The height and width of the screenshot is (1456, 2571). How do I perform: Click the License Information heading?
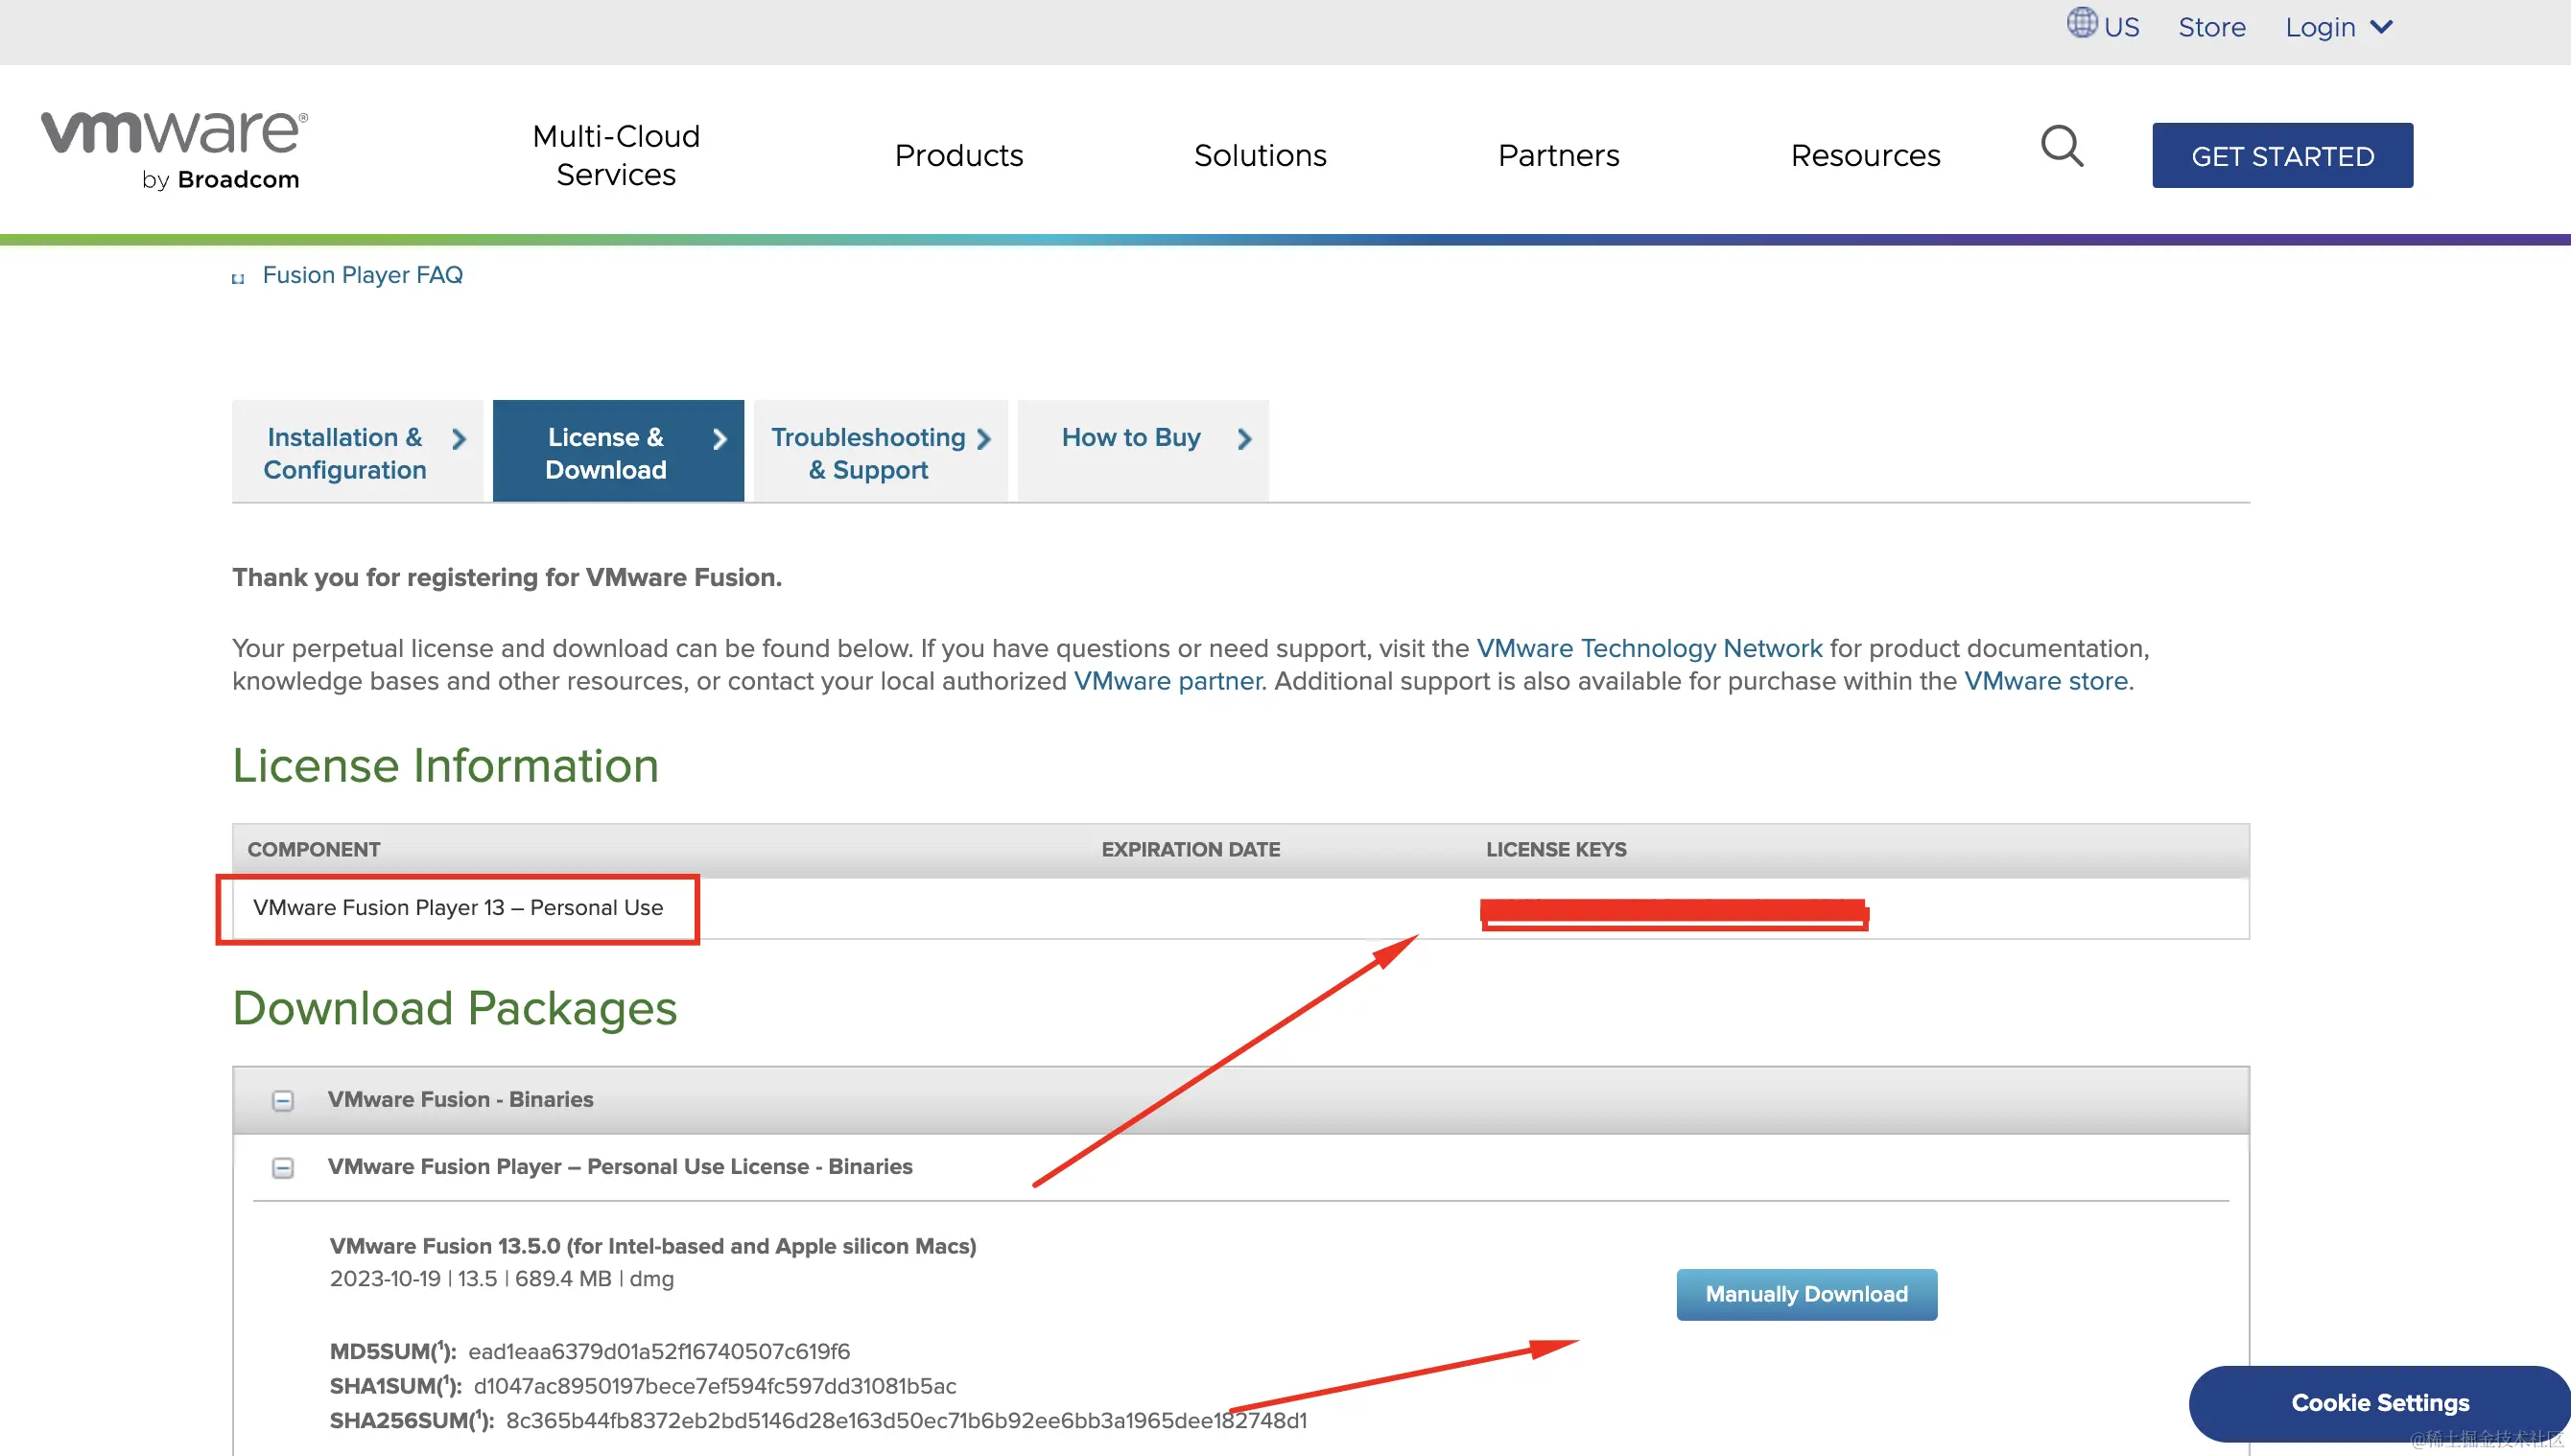click(x=445, y=766)
